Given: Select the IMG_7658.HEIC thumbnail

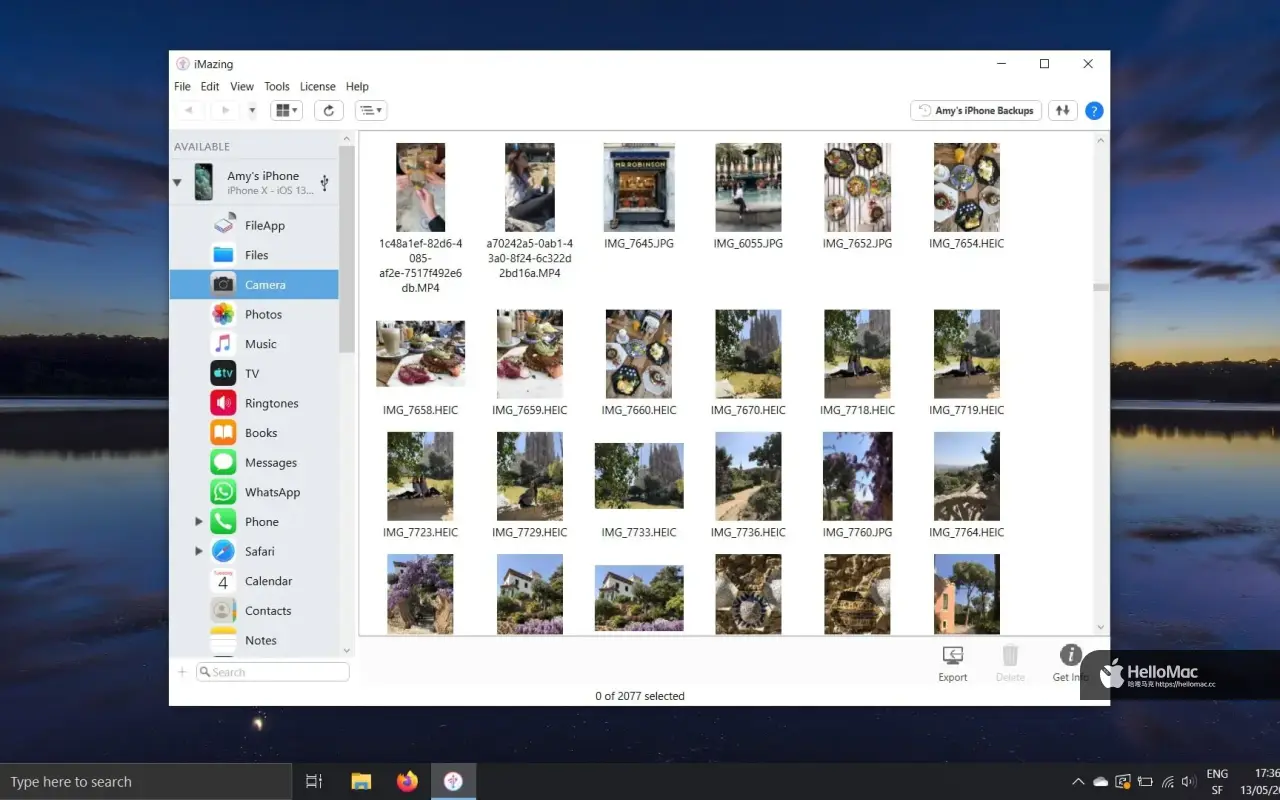Looking at the screenshot, I should (420, 354).
